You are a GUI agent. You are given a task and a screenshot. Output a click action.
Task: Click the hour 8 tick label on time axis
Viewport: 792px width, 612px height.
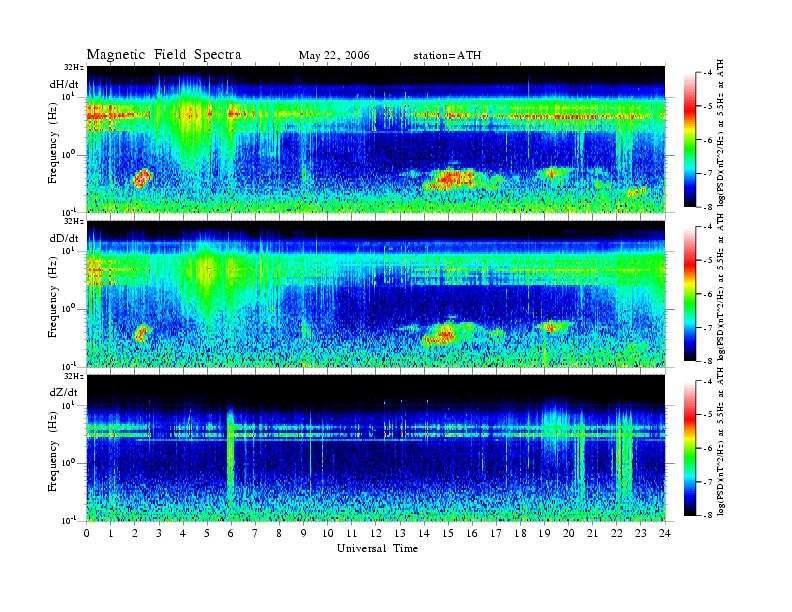pos(279,533)
